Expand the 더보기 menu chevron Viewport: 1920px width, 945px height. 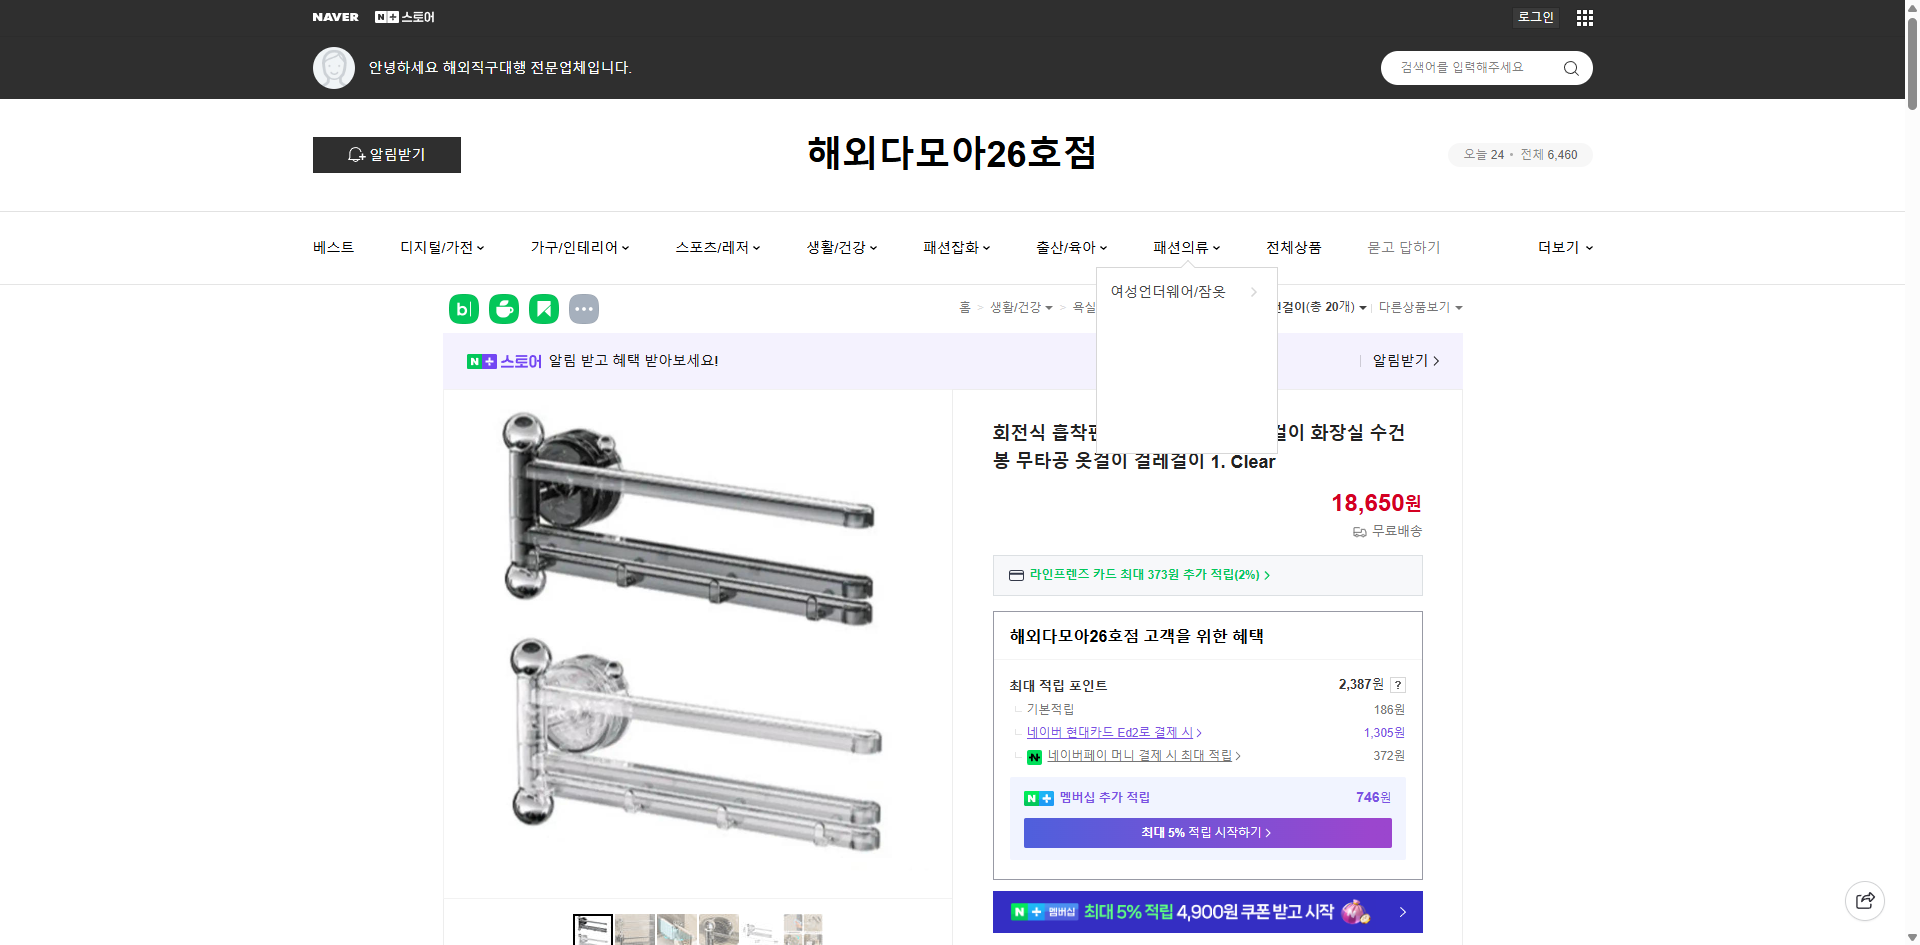1588,247
